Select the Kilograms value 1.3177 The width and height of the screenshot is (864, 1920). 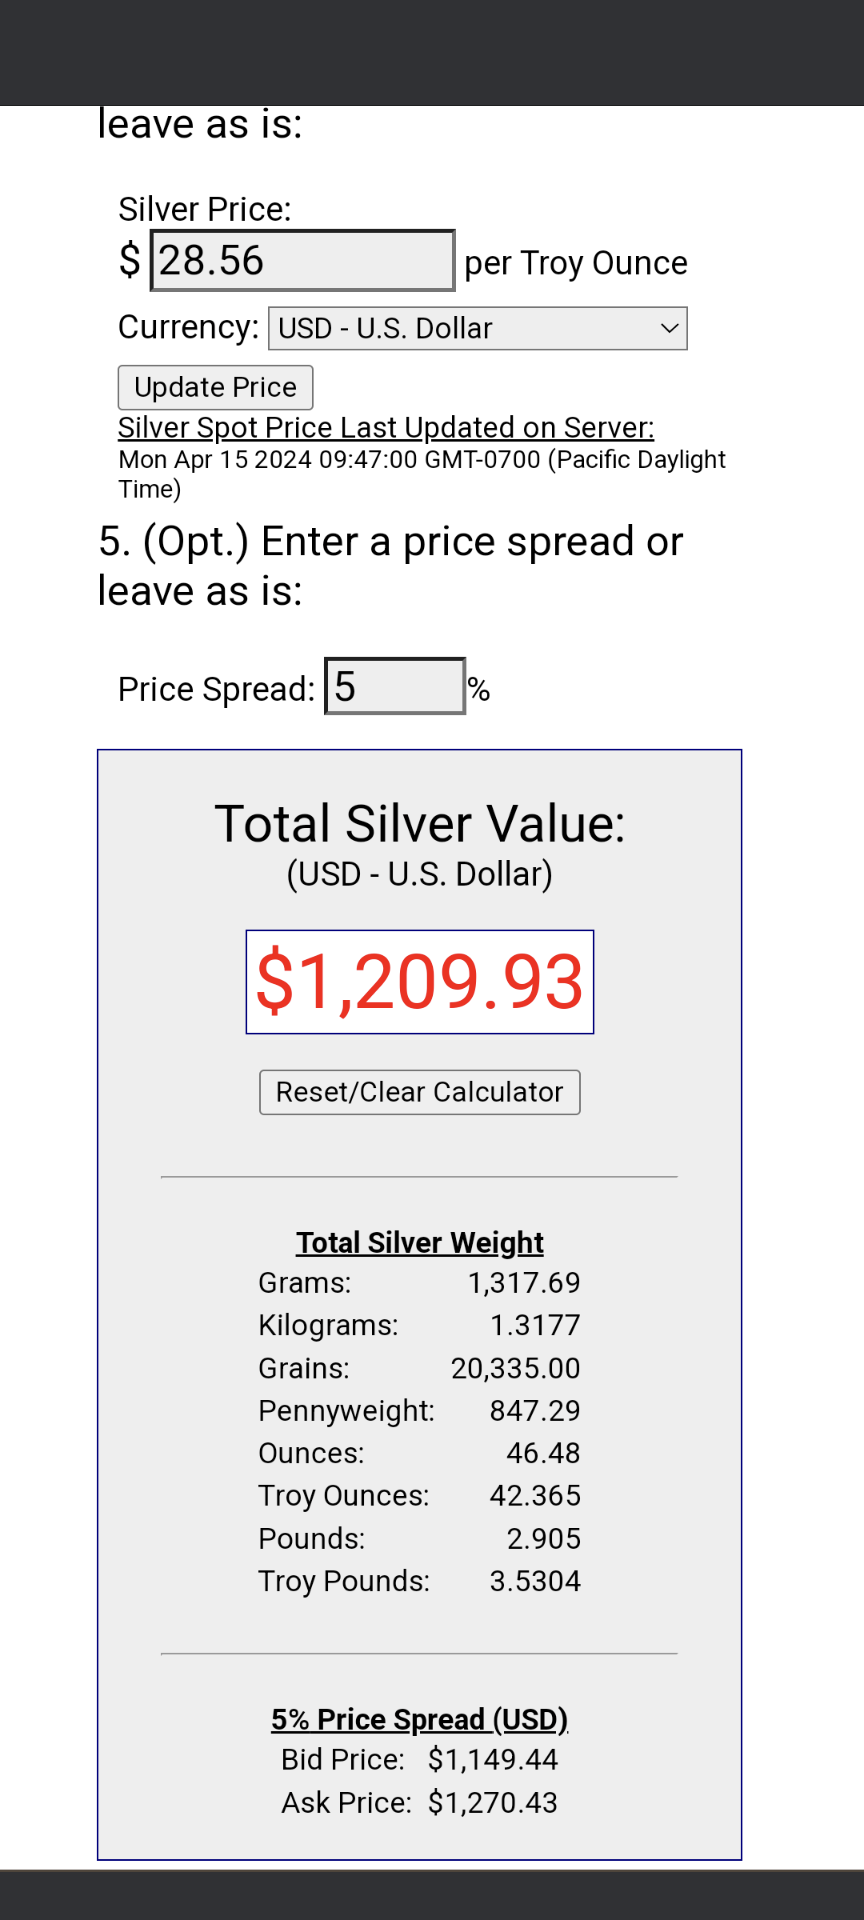tap(535, 1326)
